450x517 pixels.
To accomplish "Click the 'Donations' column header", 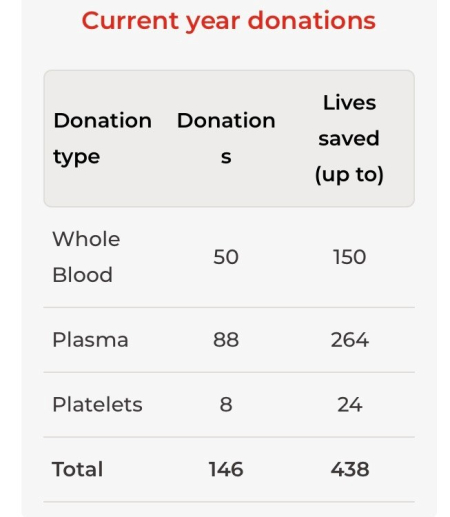I will [226, 138].
